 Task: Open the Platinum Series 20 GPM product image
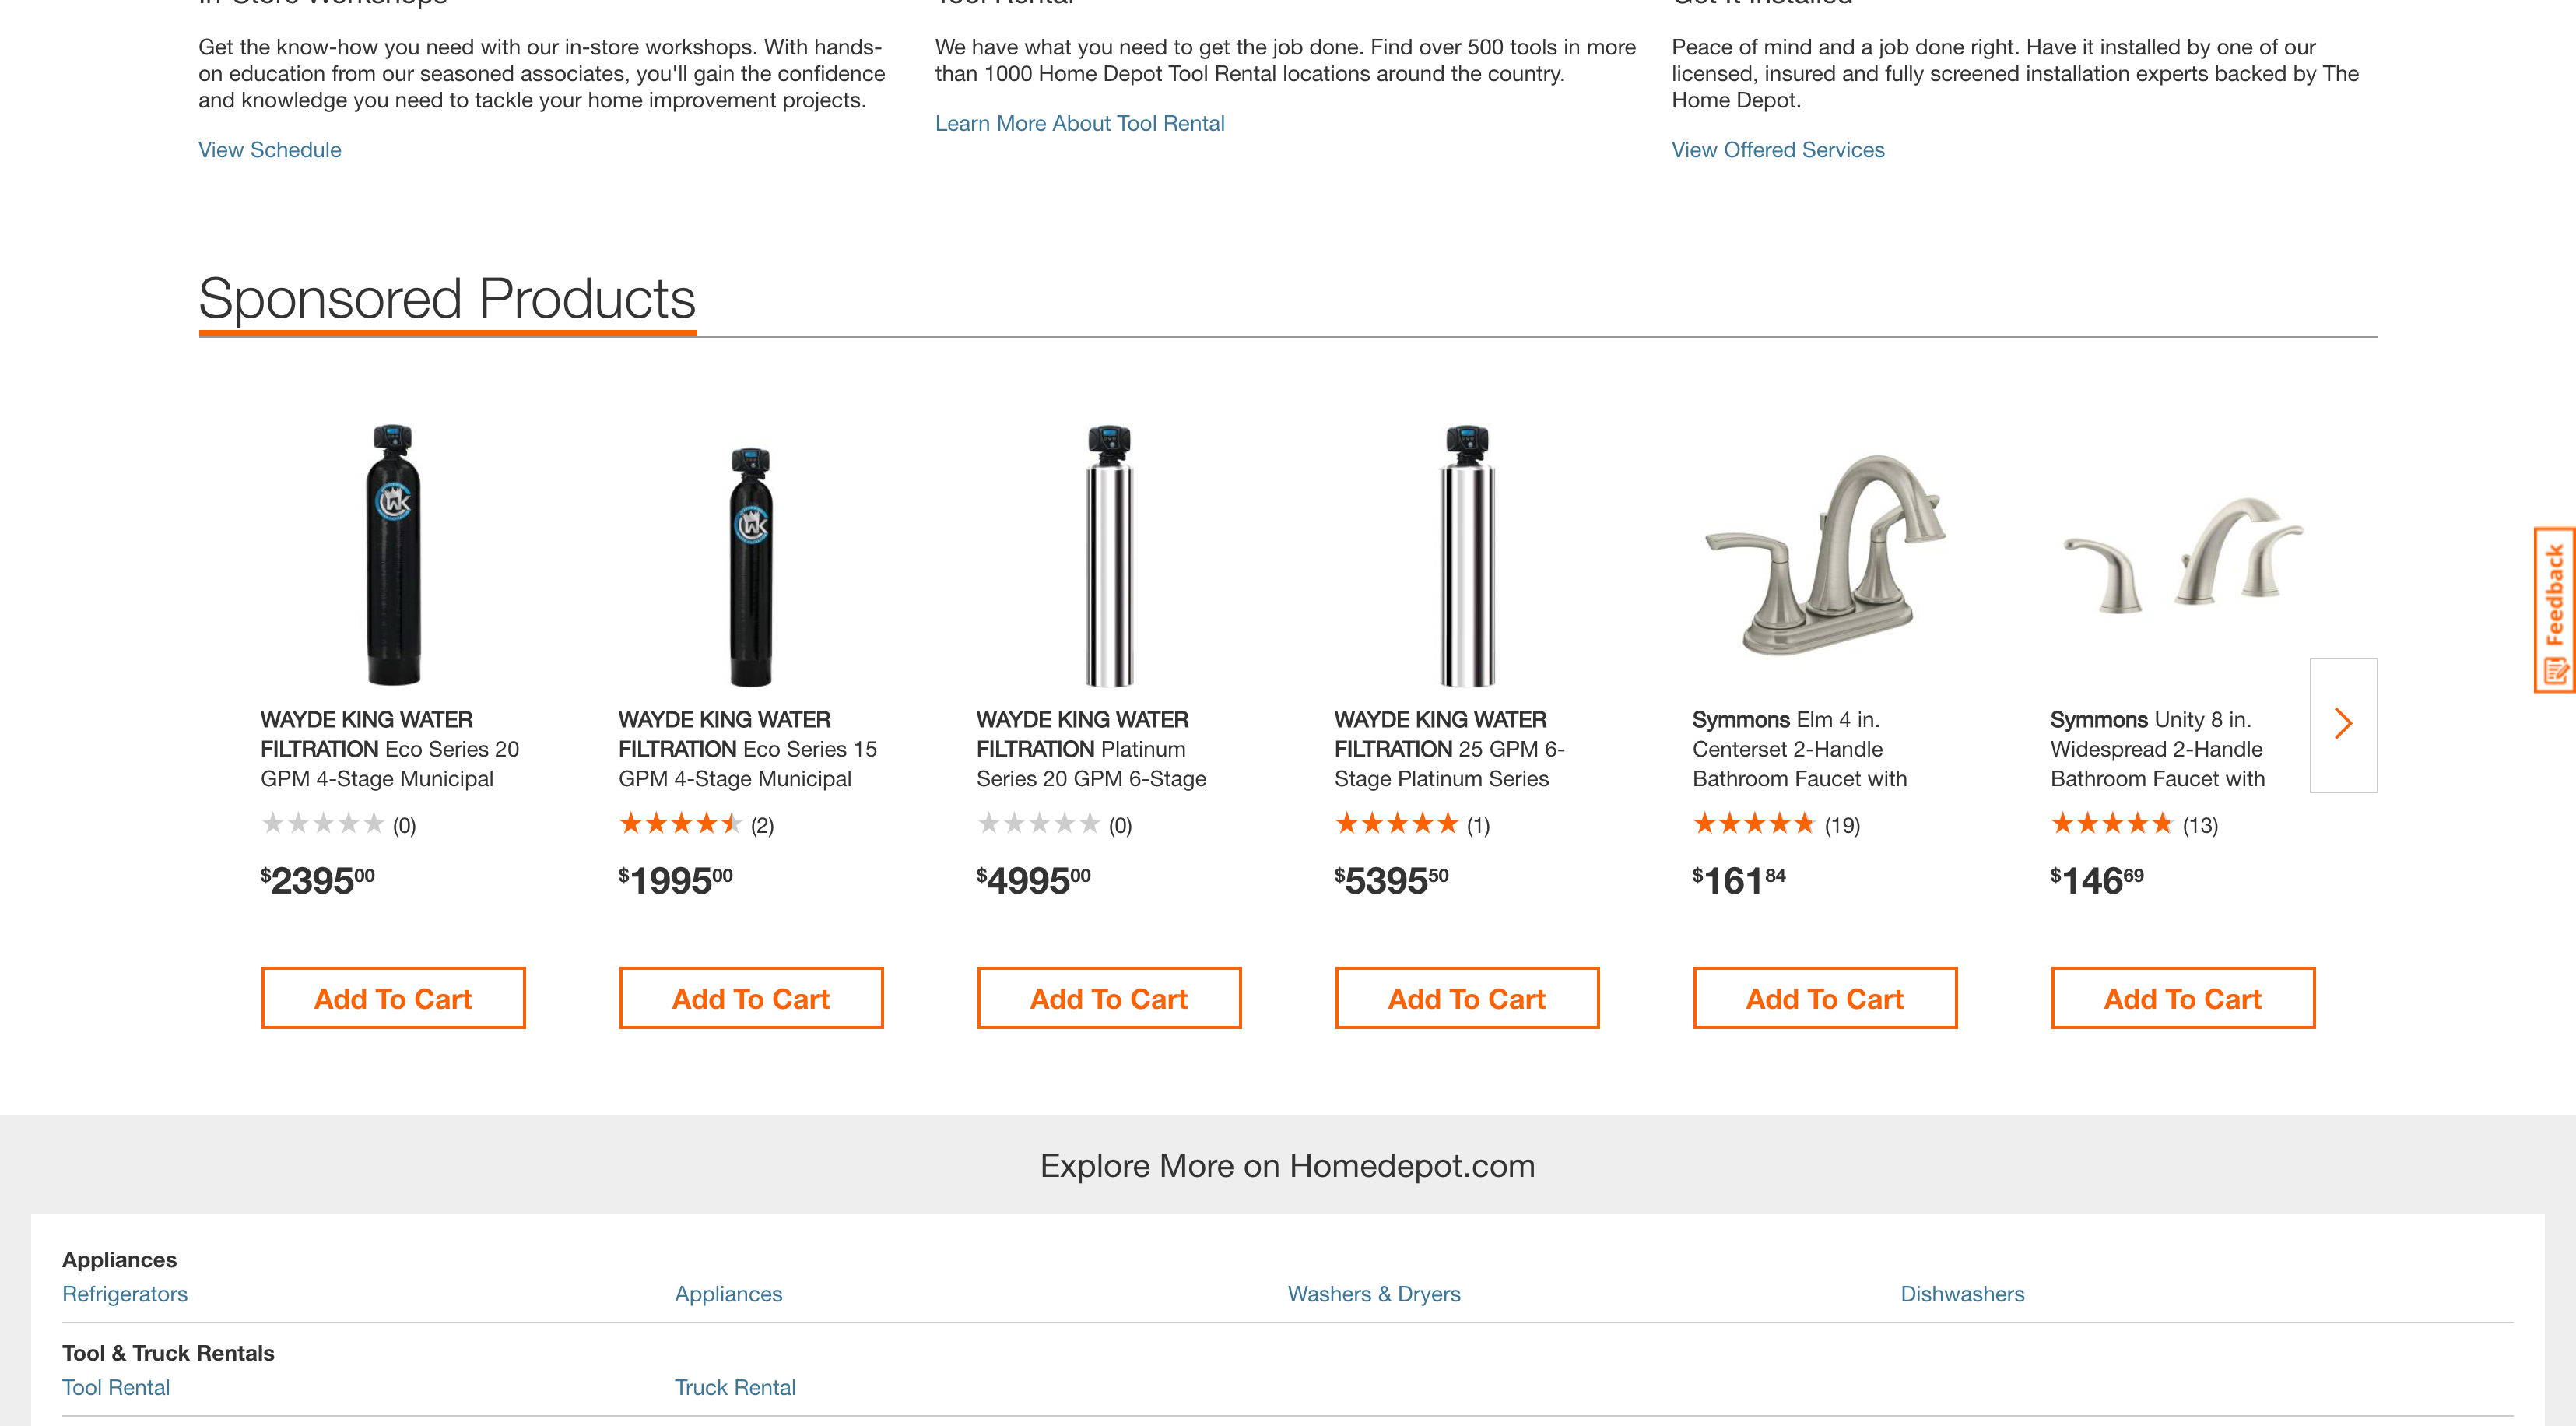point(1109,555)
